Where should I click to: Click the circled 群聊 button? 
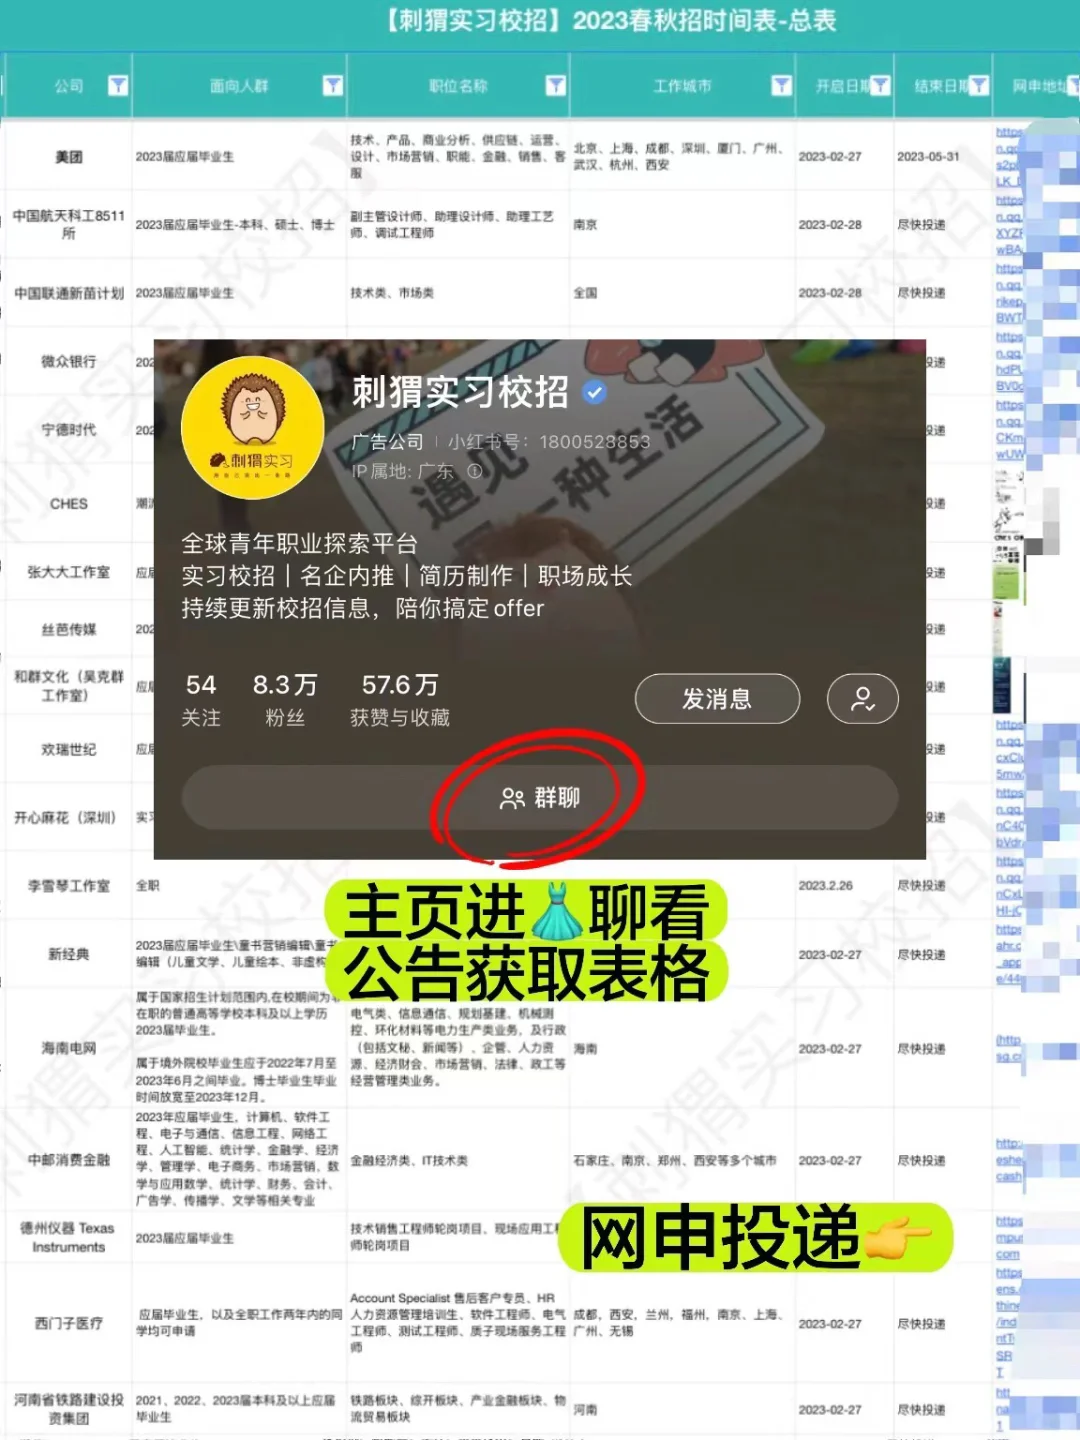tap(540, 797)
